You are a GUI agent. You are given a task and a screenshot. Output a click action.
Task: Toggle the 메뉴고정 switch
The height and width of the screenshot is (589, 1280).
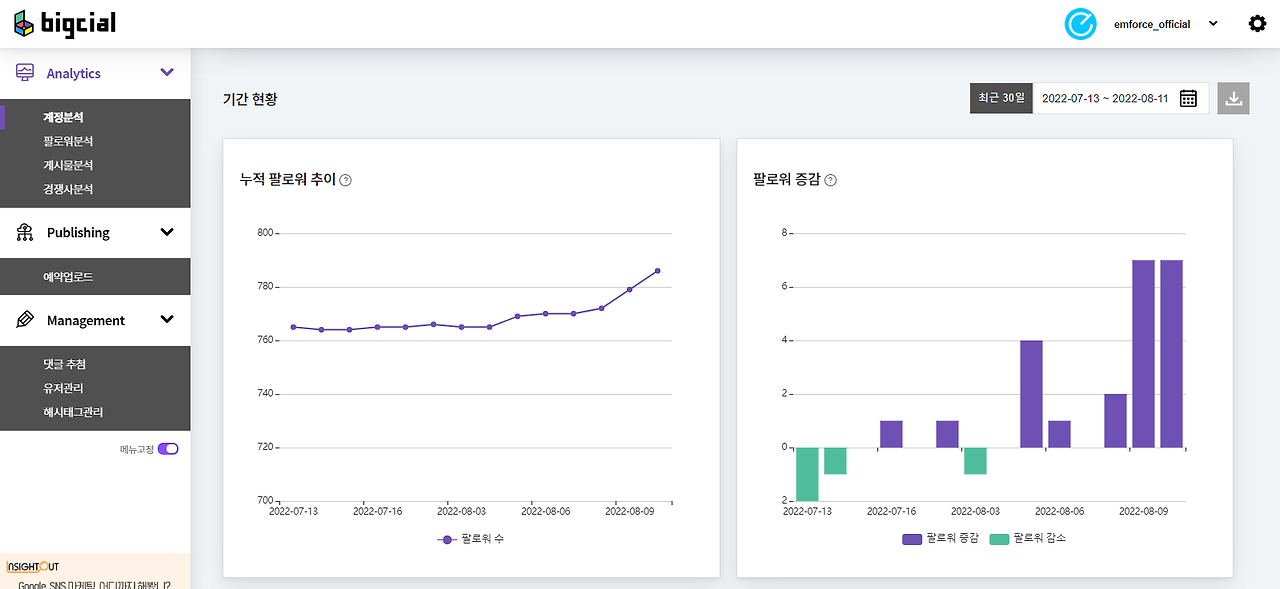click(168, 449)
